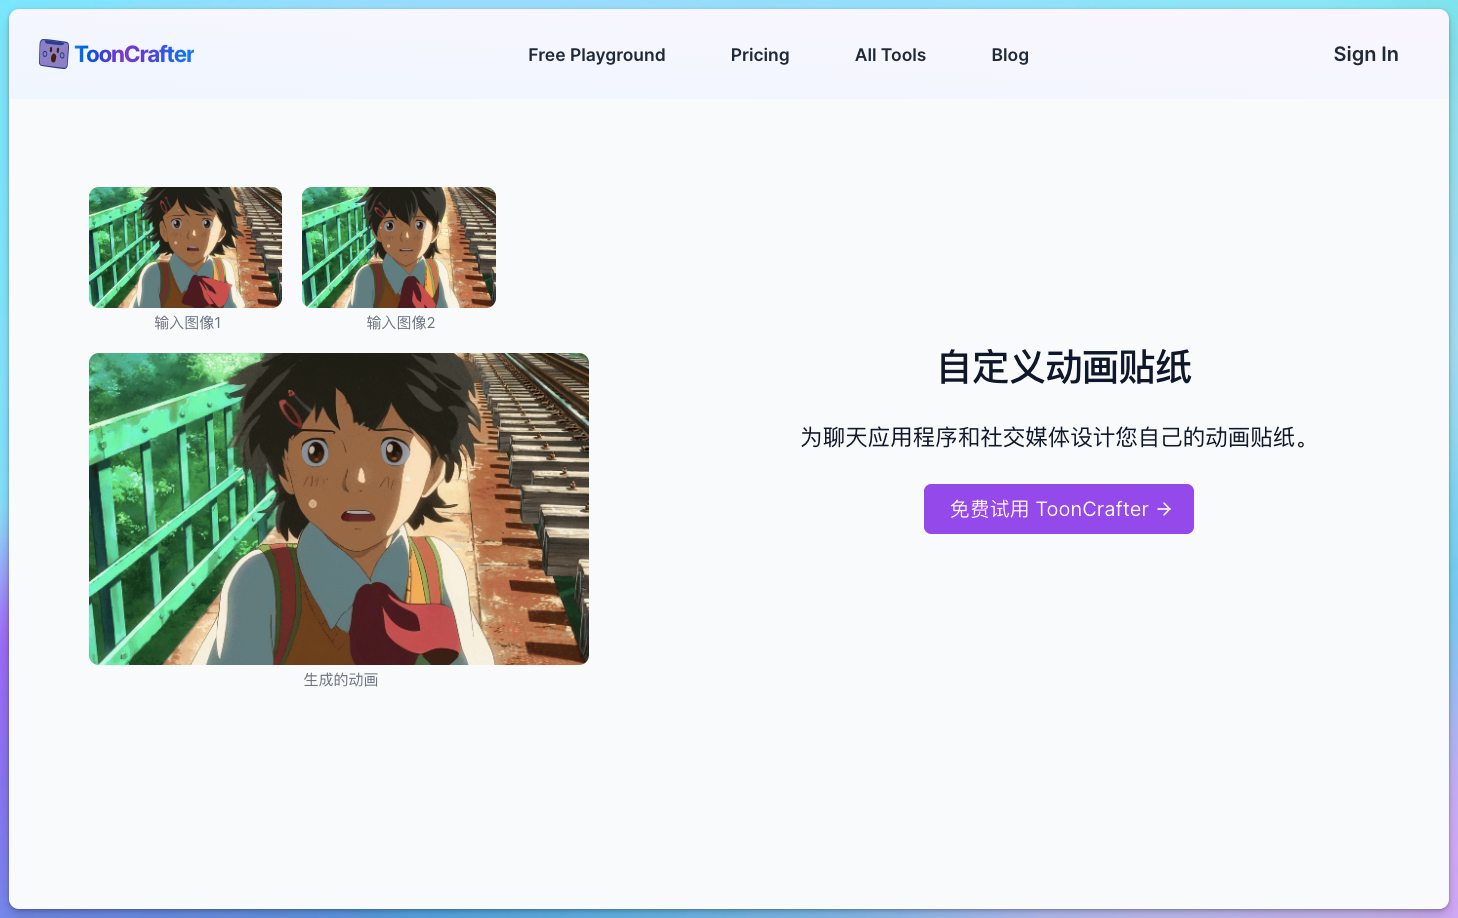
Task: Open the ToonCrafter home link text
Action: (x=134, y=54)
